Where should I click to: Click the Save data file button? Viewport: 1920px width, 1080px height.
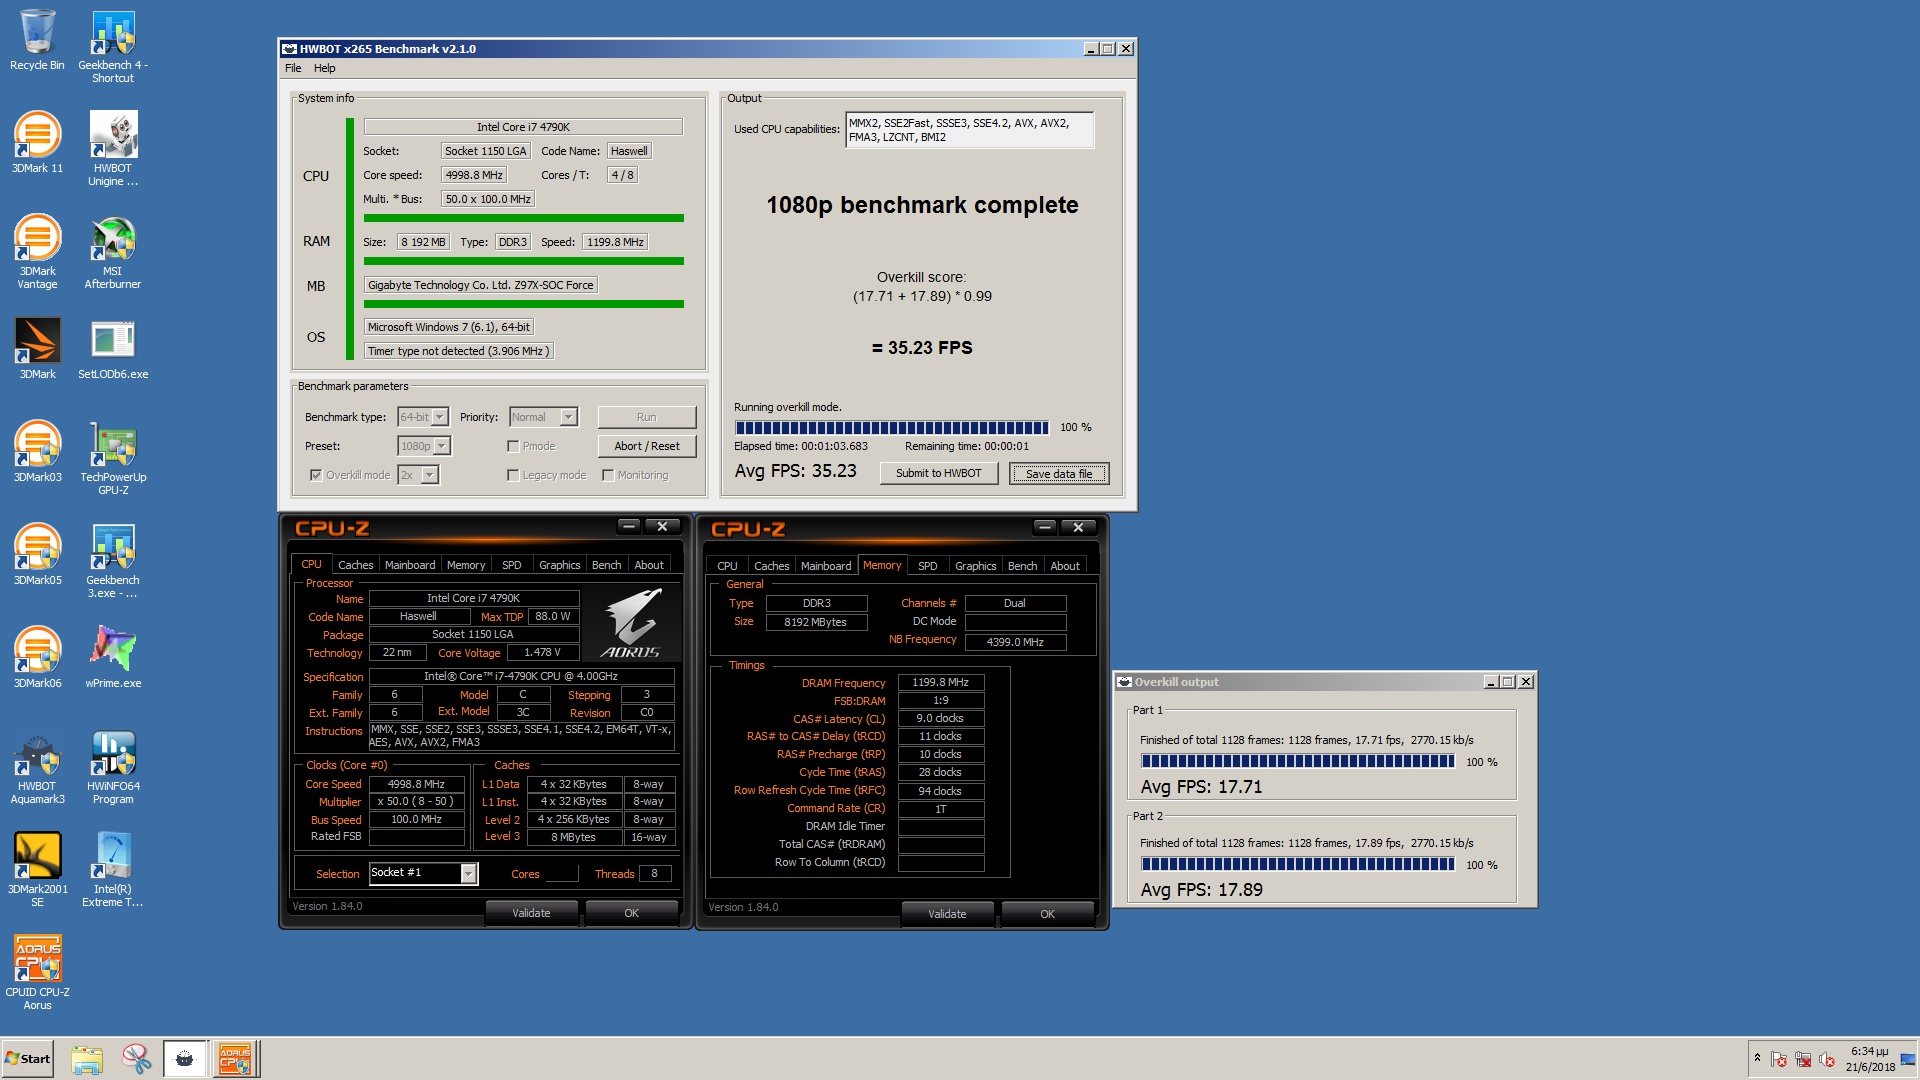[x=1059, y=473]
